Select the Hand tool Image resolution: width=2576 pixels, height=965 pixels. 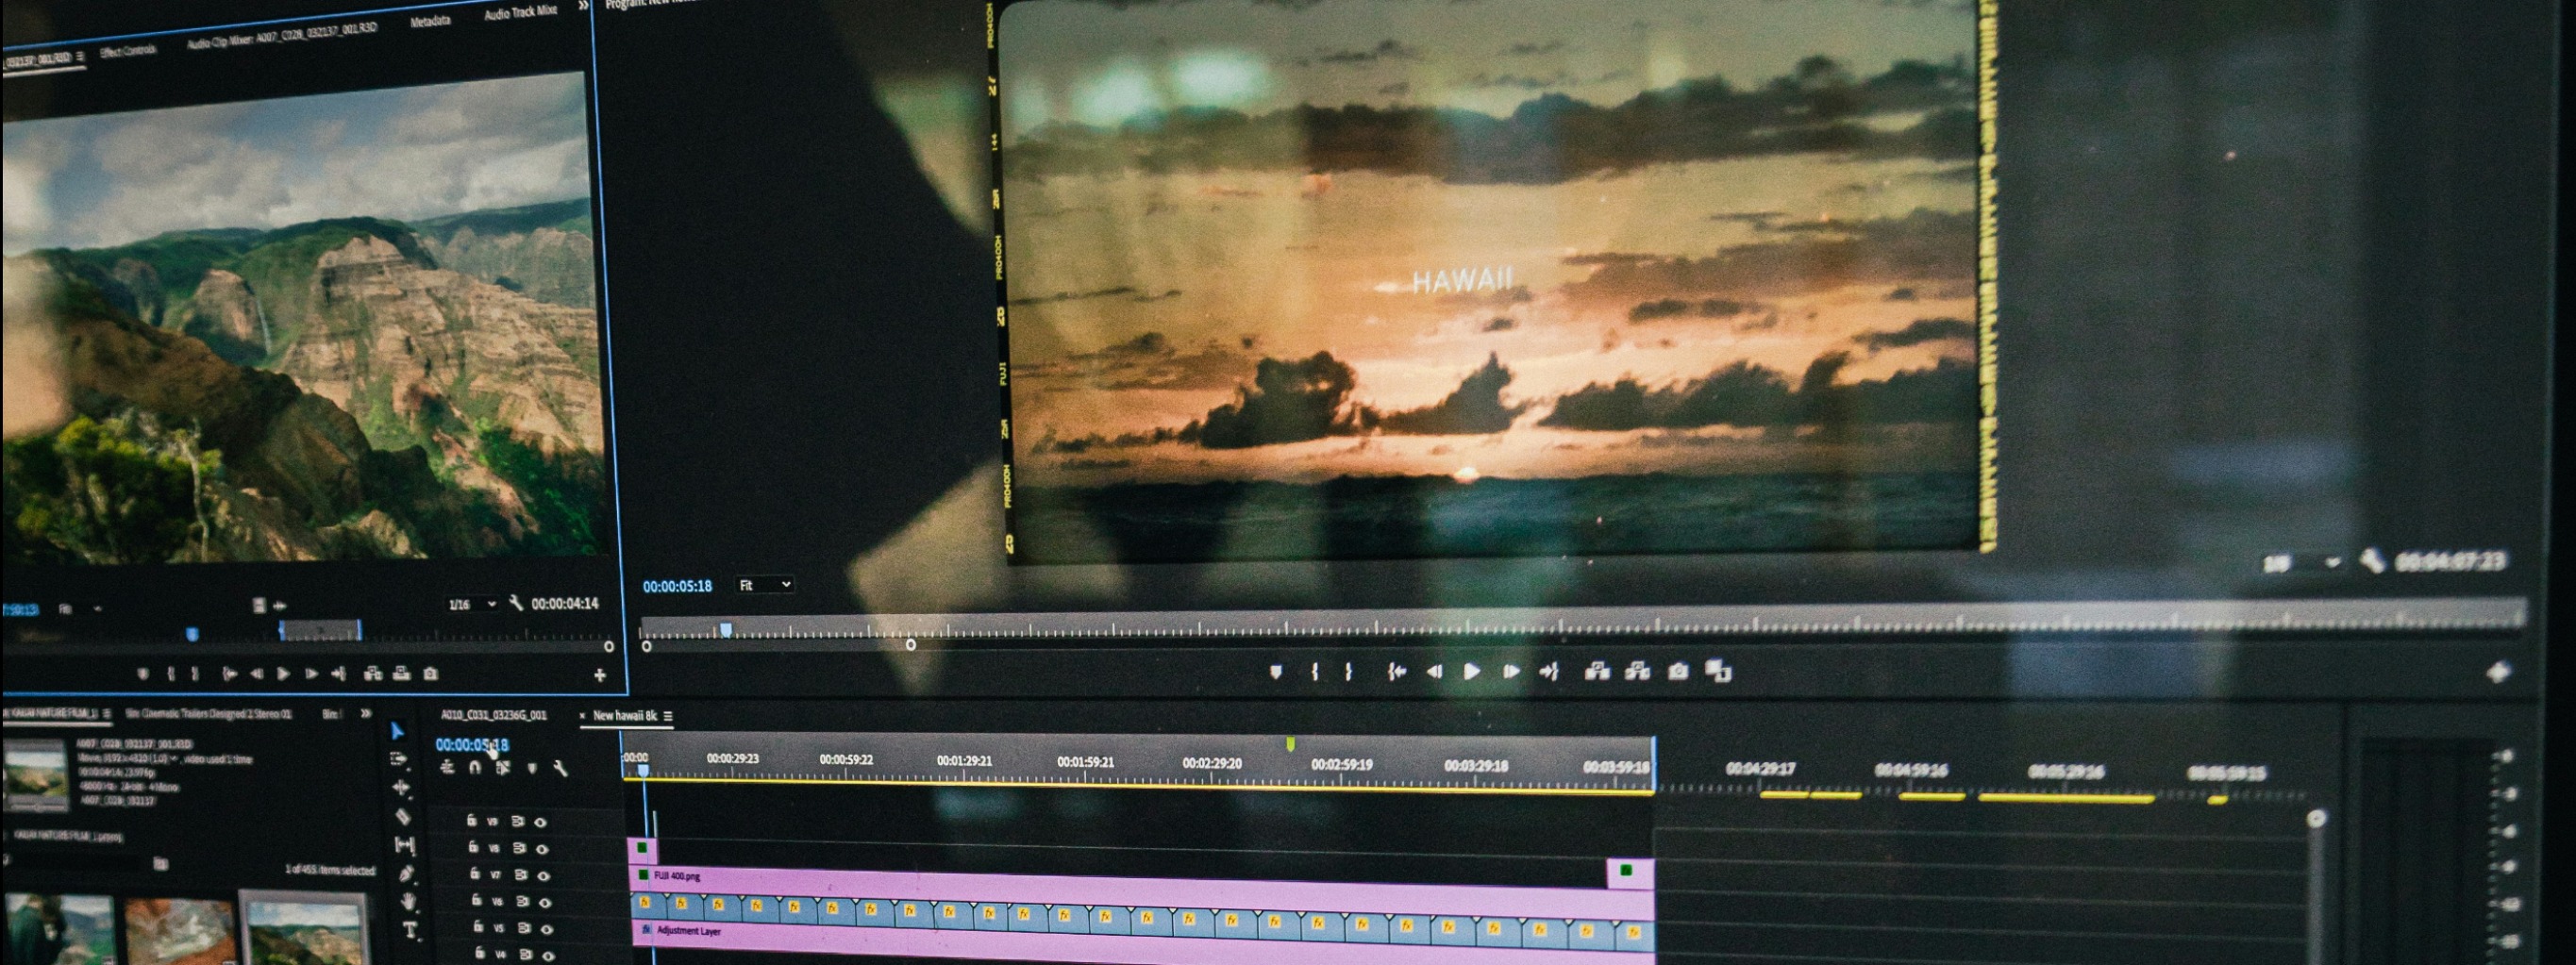[408, 901]
